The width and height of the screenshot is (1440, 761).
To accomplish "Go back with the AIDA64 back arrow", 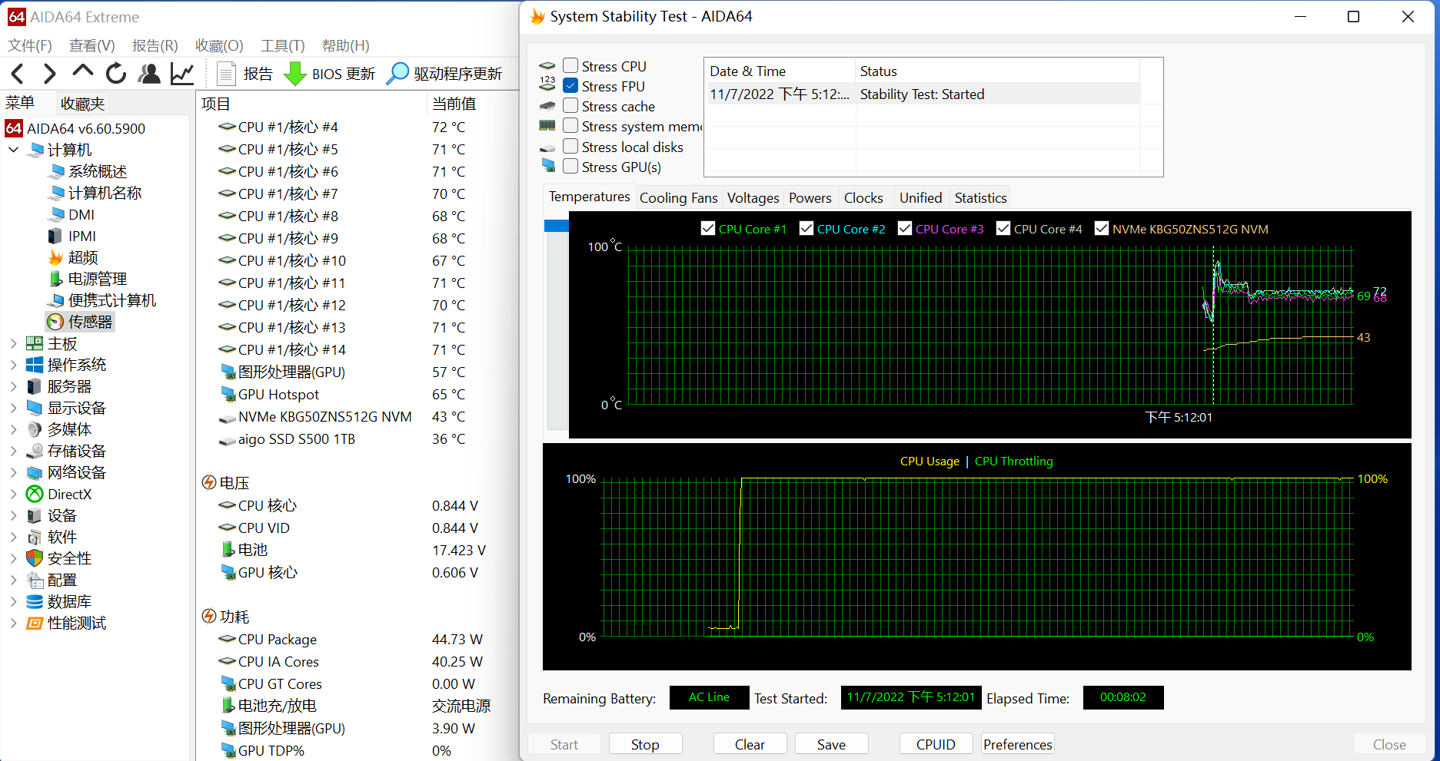I will click(18, 73).
